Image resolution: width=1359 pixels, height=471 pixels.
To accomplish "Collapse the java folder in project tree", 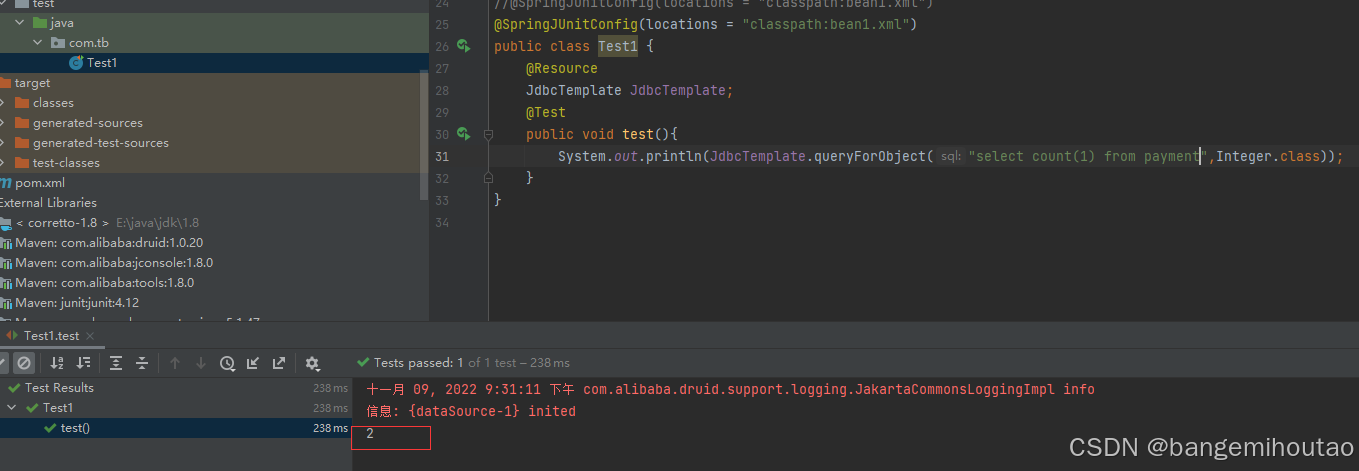I will (19, 22).
